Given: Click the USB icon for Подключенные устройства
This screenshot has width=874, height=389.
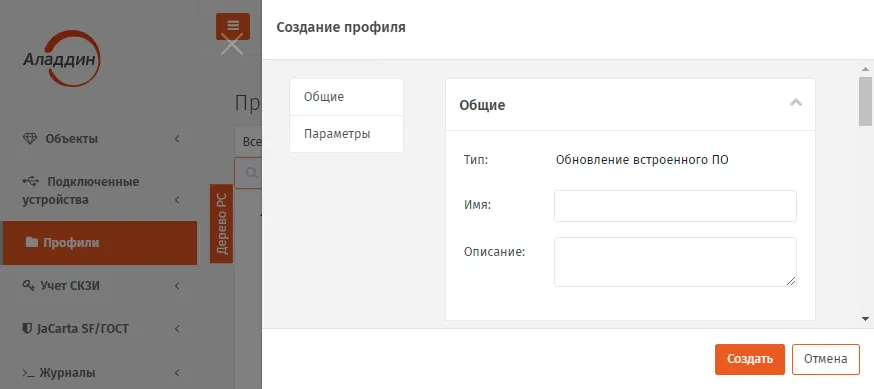Looking at the screenshot, I should (31, 182).
